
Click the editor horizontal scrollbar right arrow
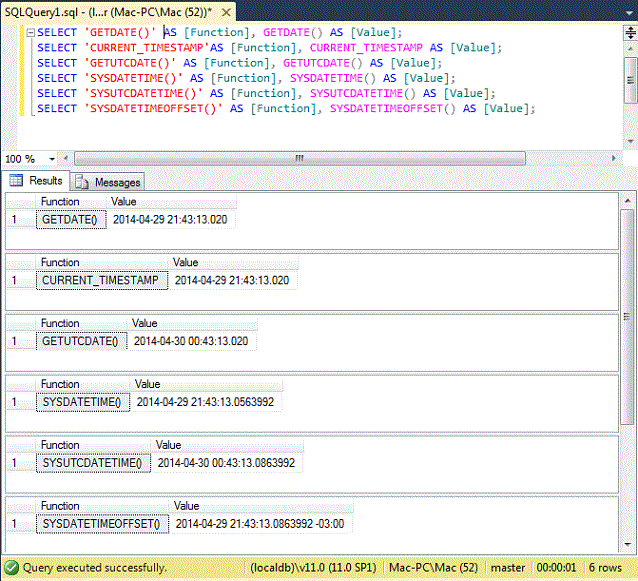pos(614,158)
